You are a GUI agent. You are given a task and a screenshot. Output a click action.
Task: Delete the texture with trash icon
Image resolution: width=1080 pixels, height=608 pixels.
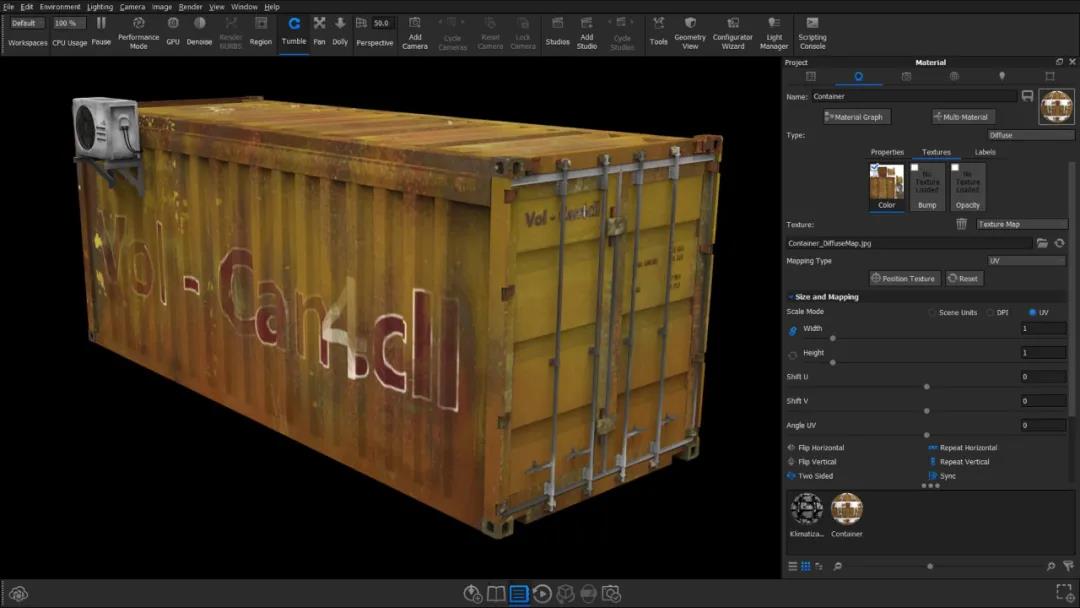(961, 225)
